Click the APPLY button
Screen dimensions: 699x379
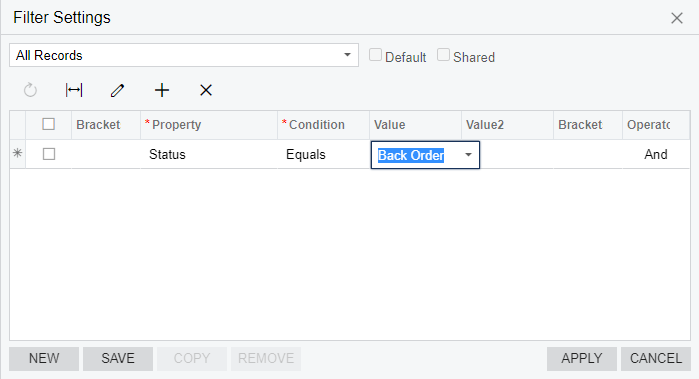582,358
